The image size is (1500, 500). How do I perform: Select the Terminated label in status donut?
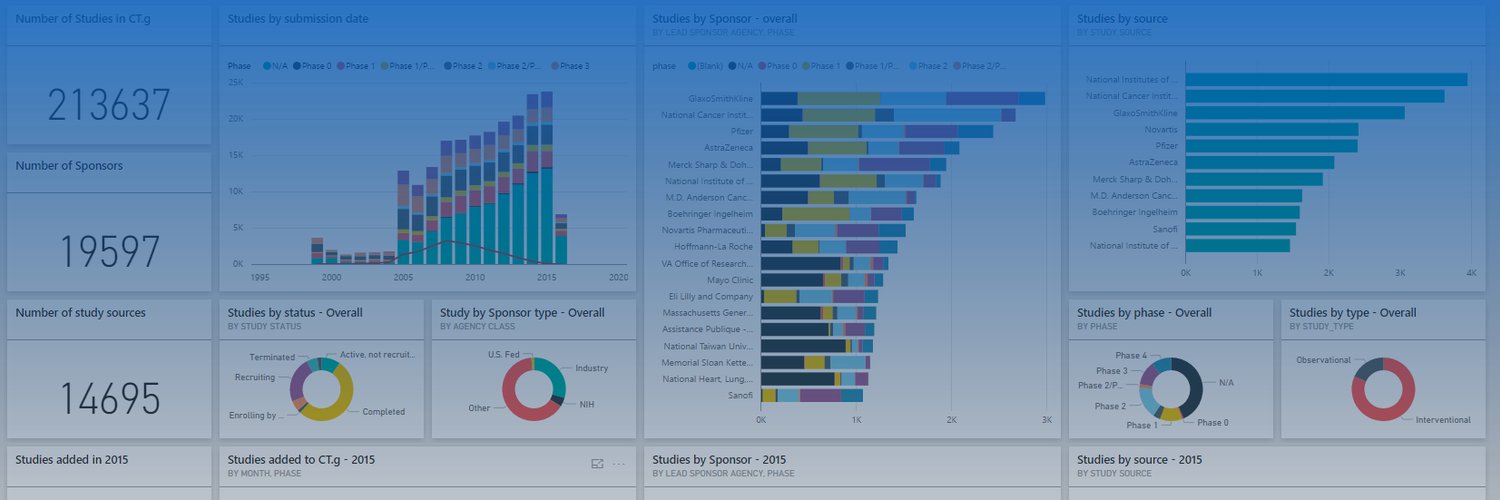[x=272, y=357]
